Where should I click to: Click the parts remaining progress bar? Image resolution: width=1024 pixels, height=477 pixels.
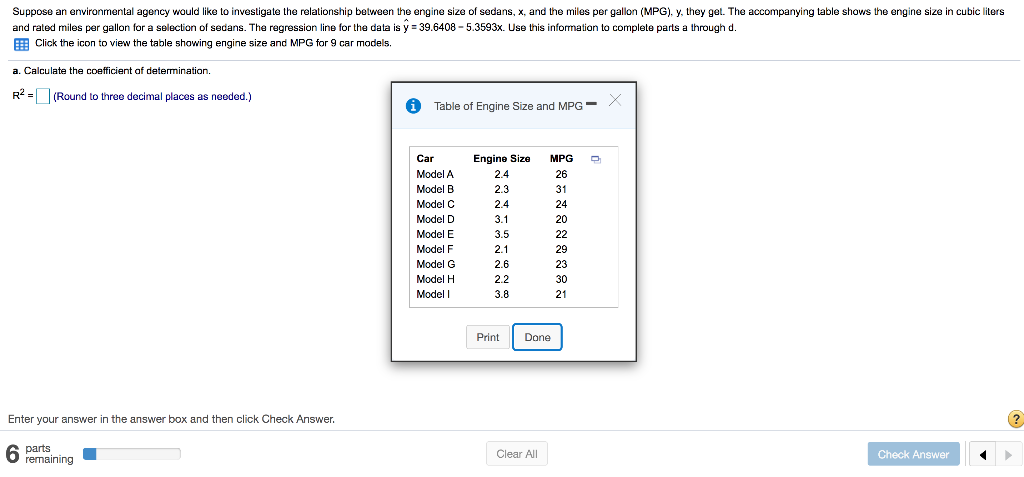pos(131,453)
